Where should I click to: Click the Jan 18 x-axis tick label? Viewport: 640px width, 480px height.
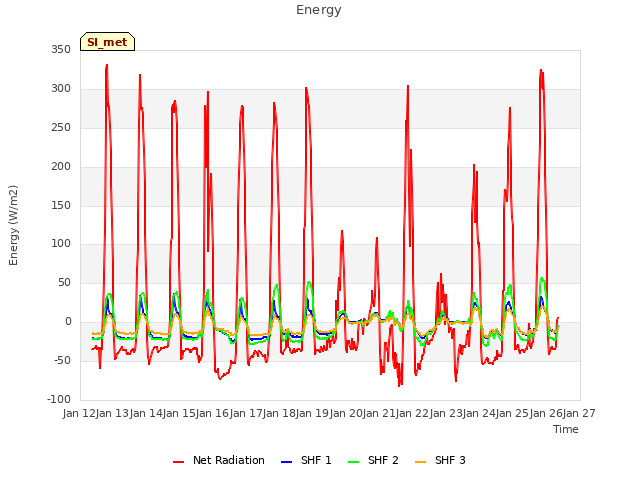coord(279,413)
